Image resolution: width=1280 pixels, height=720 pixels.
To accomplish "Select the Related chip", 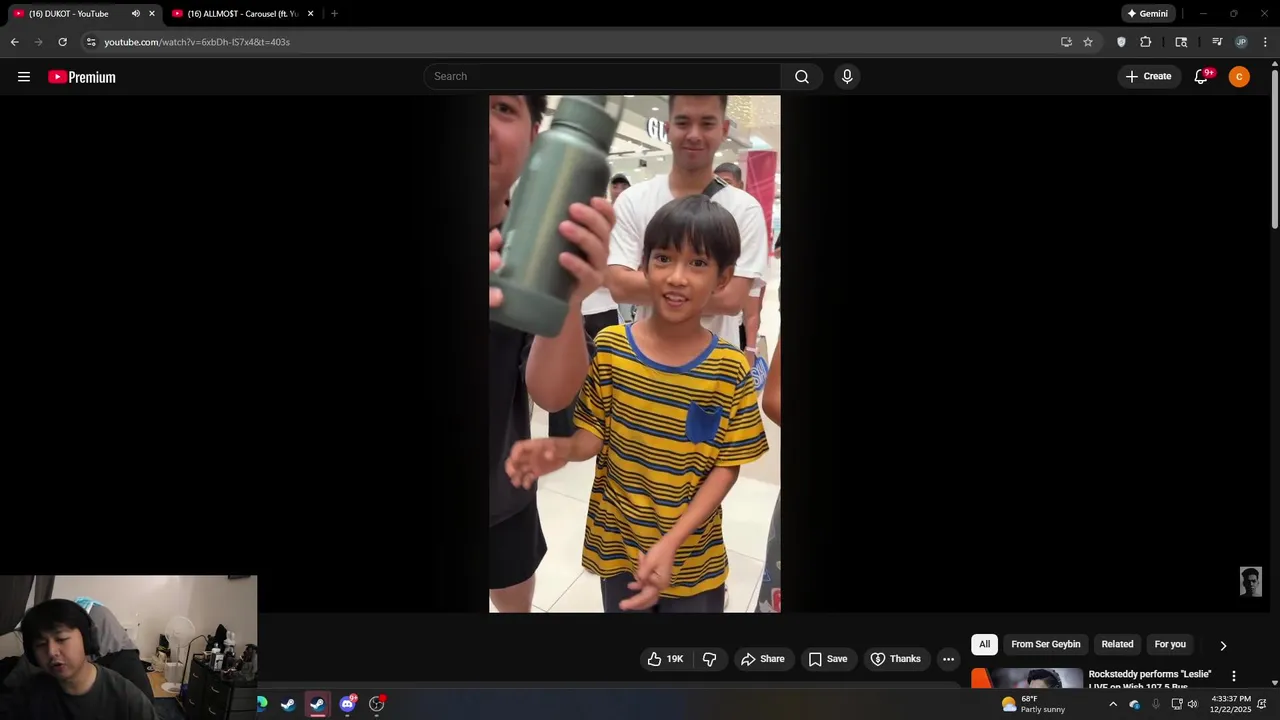I will point(1117,644).
